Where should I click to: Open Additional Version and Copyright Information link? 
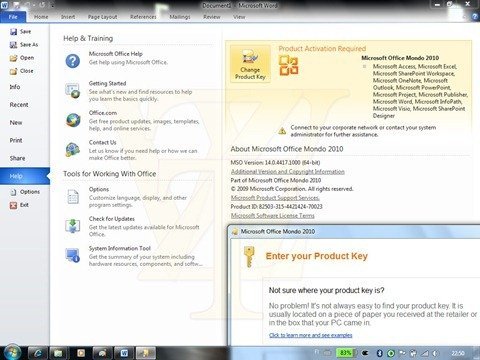(x=288, y=172)
